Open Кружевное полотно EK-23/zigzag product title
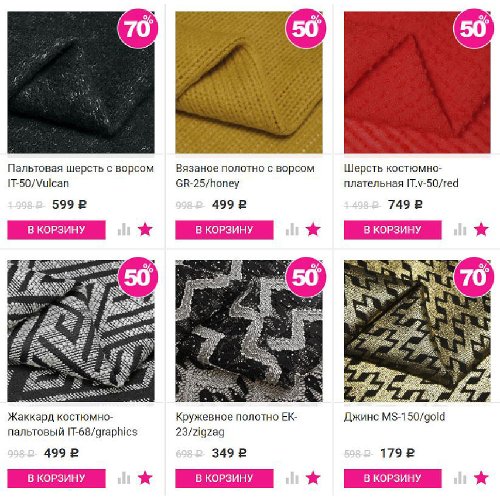Screen dimensions: 500x500 (x=236, y=424)
